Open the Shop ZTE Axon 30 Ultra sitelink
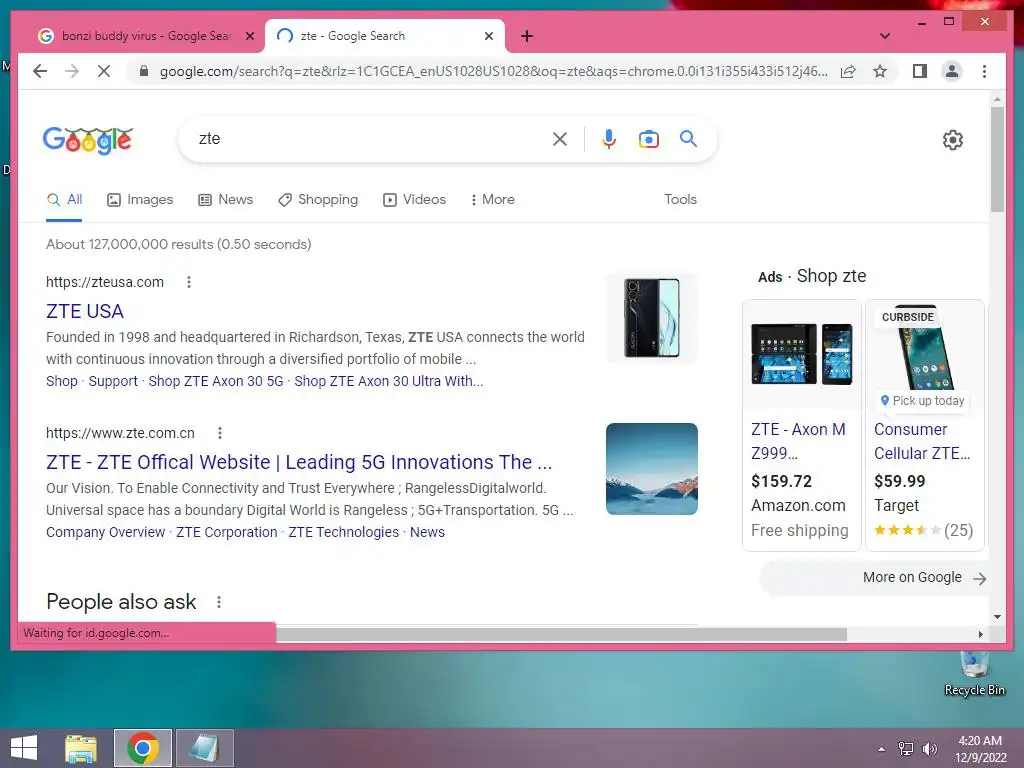Screen dimensions: 1024x768 tap(389, 381)
